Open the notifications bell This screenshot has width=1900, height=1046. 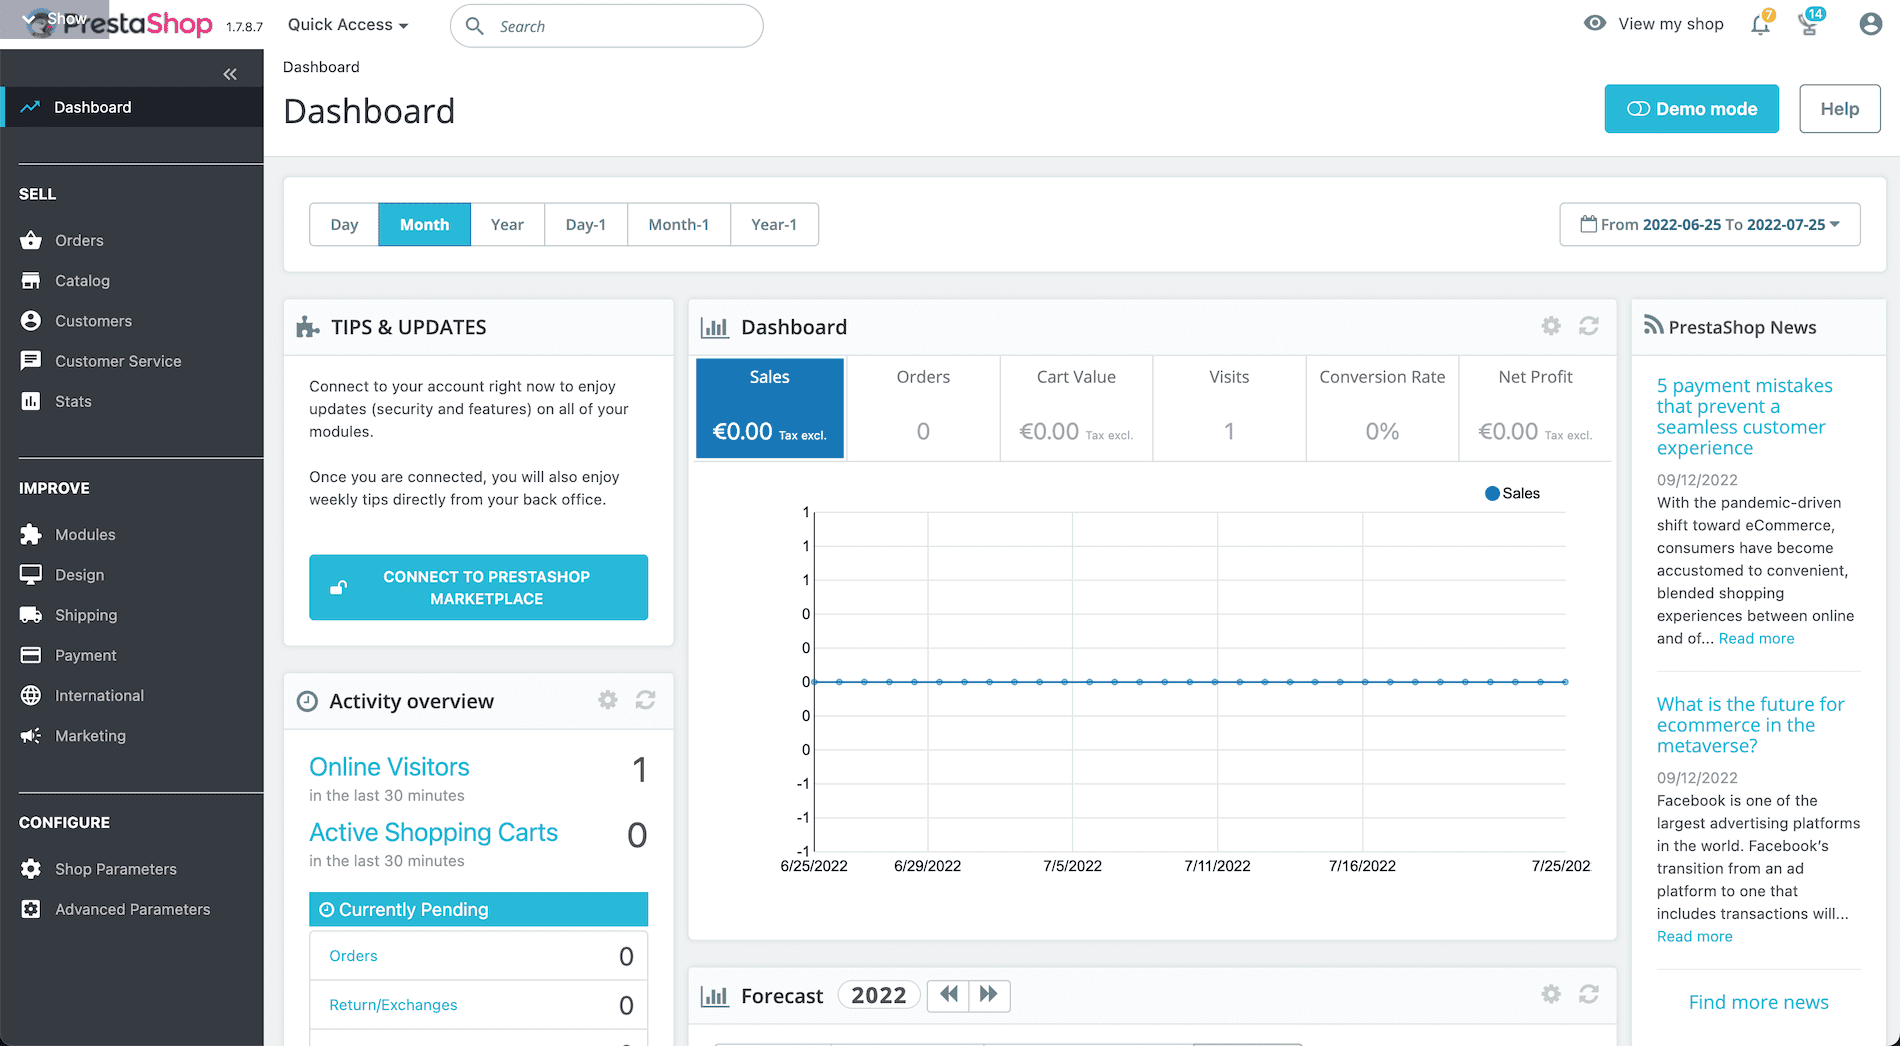click(1761, 24)
